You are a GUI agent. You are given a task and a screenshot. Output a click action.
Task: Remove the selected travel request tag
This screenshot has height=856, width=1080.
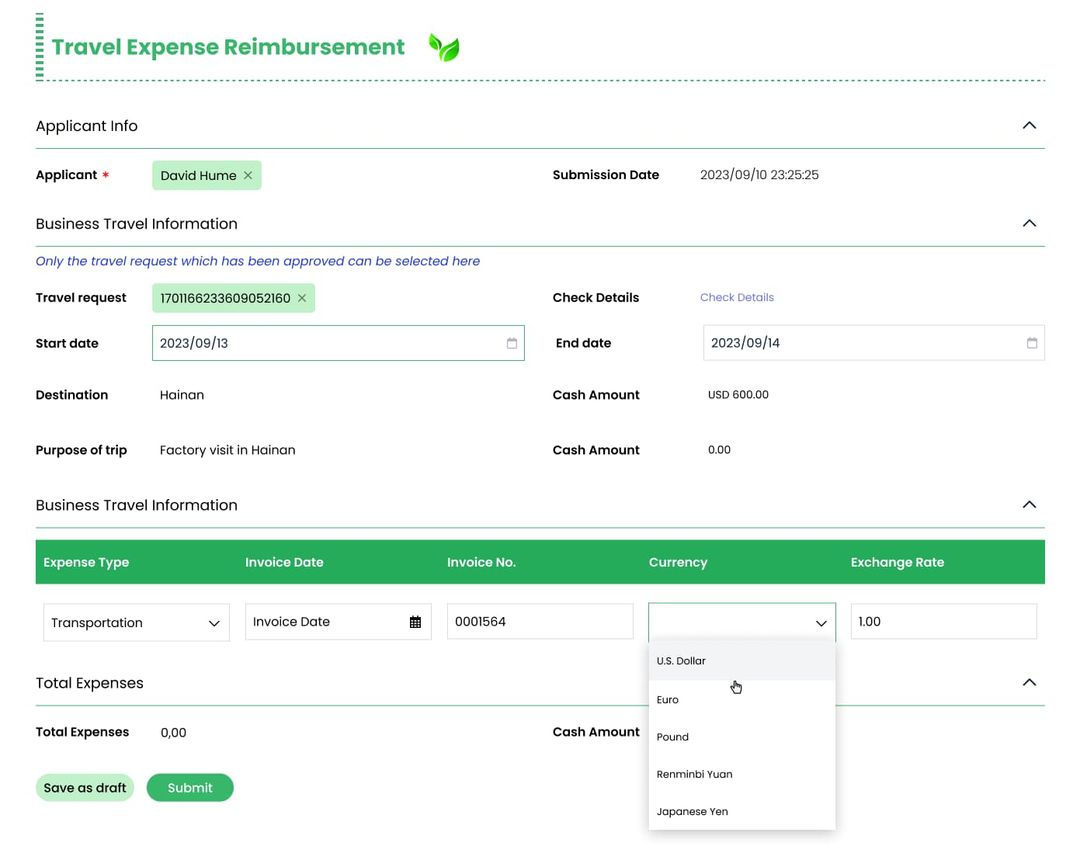pyautogui.click(x=302, y=297)
